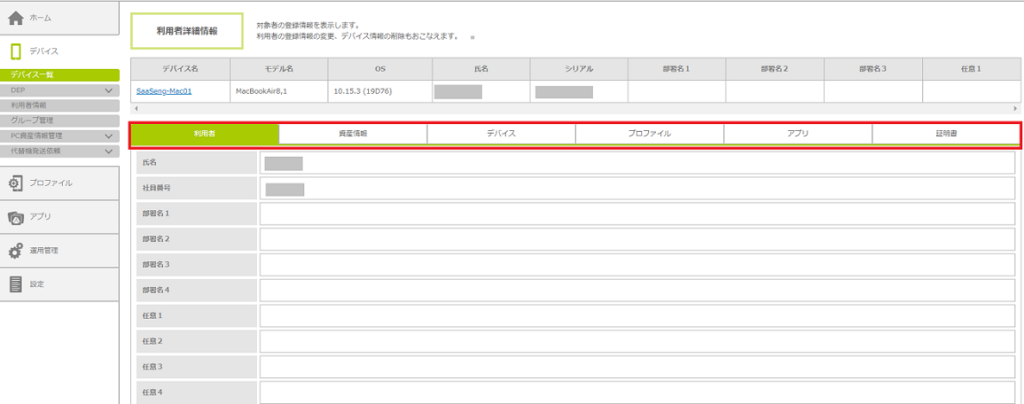Switch to the プロファイル tab
This screenshot has height=404, width=1024.
pyautogui.click(x=649, y=133)
